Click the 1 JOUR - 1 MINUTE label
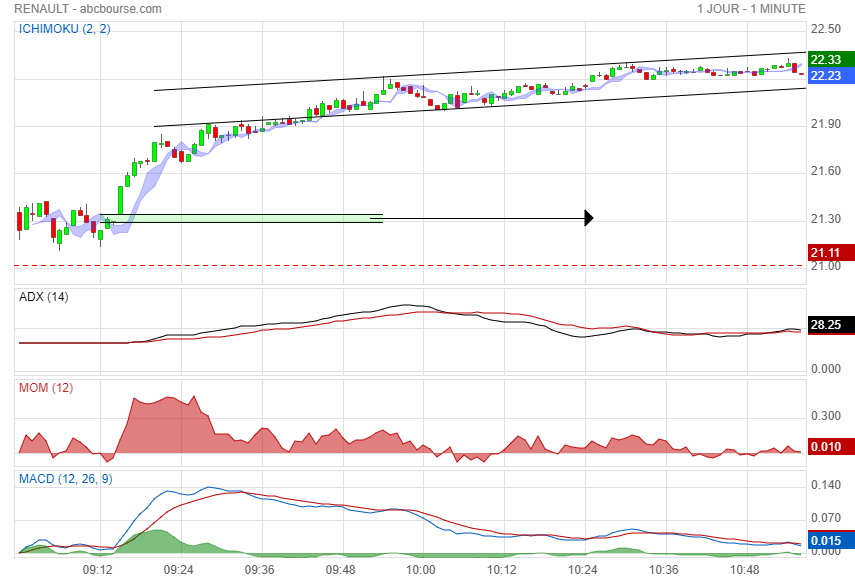Viewport: 855px width, 580px height. coord(751,9)
